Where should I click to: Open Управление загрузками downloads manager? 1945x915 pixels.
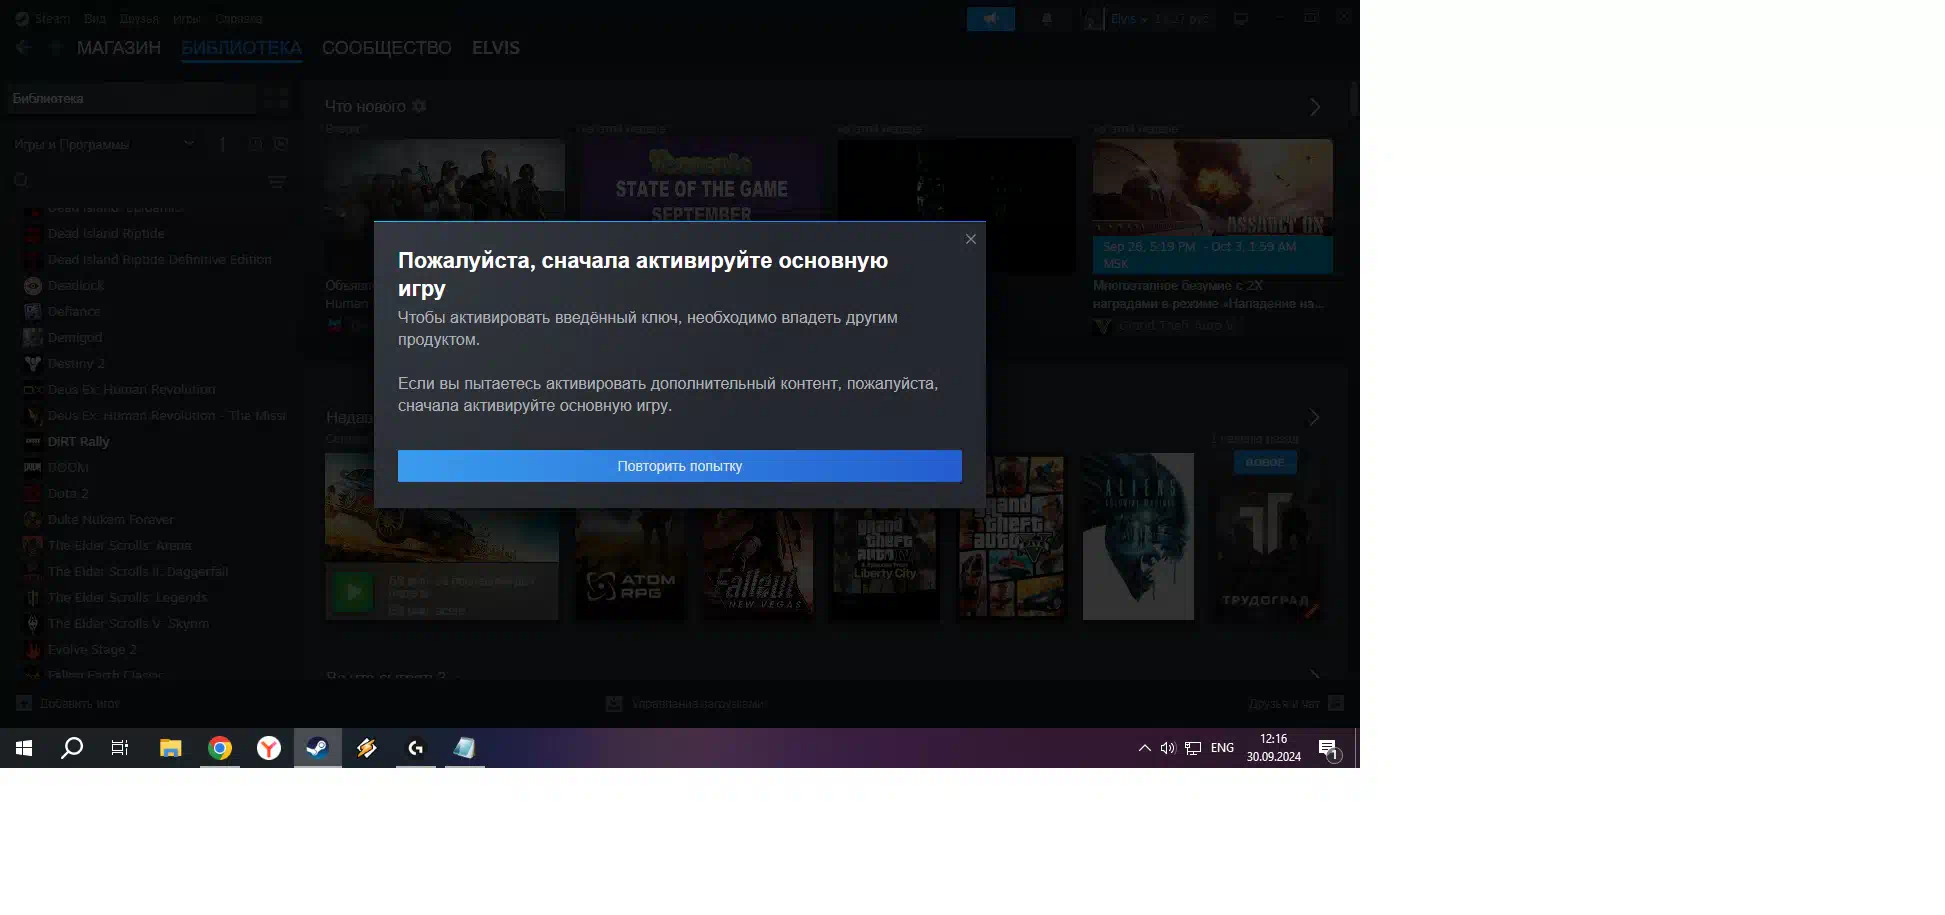(x=687, y=704)
